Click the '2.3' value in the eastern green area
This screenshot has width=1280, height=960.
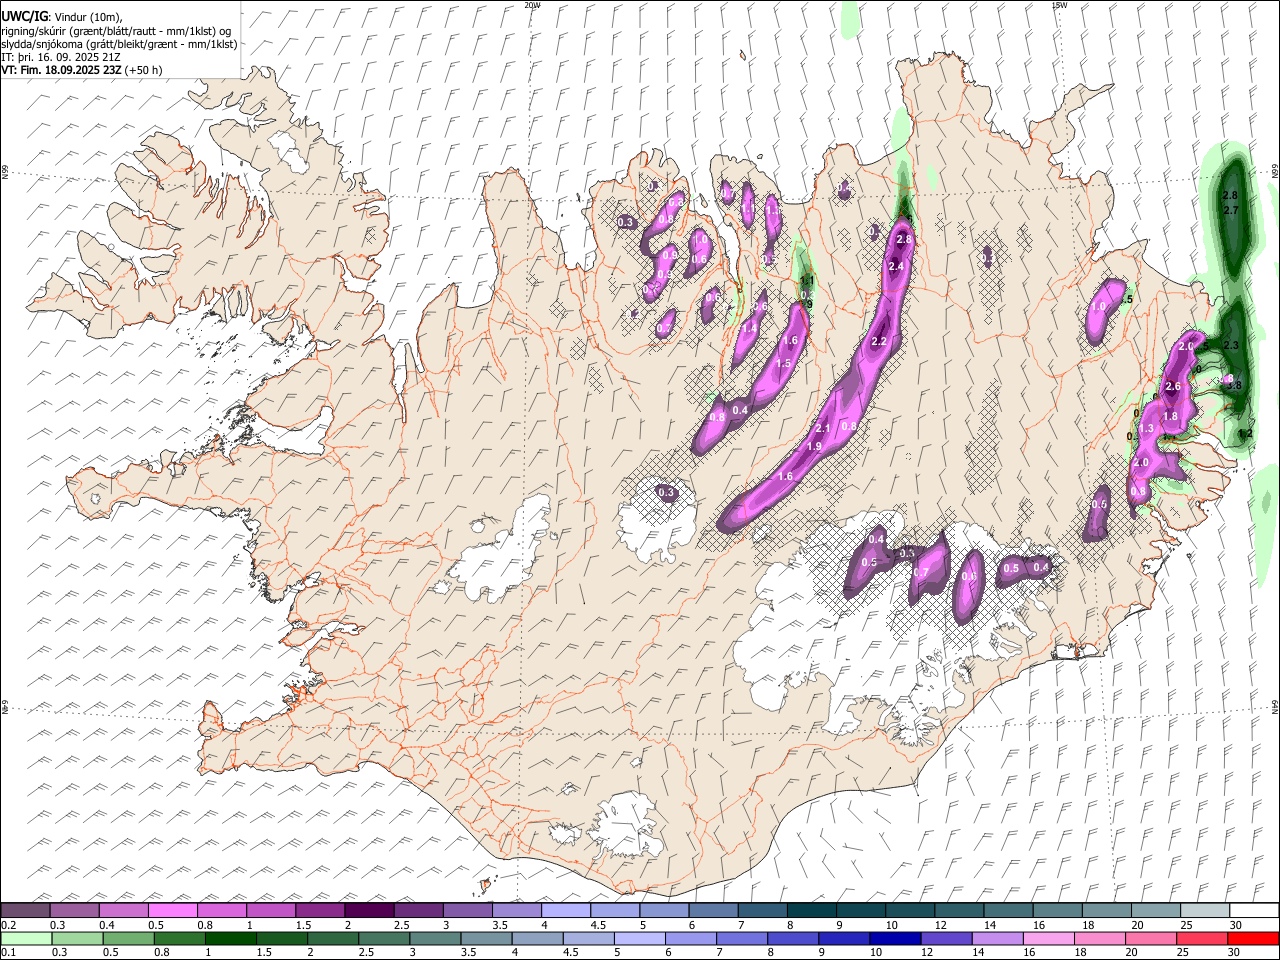[x=1231, y=345]
